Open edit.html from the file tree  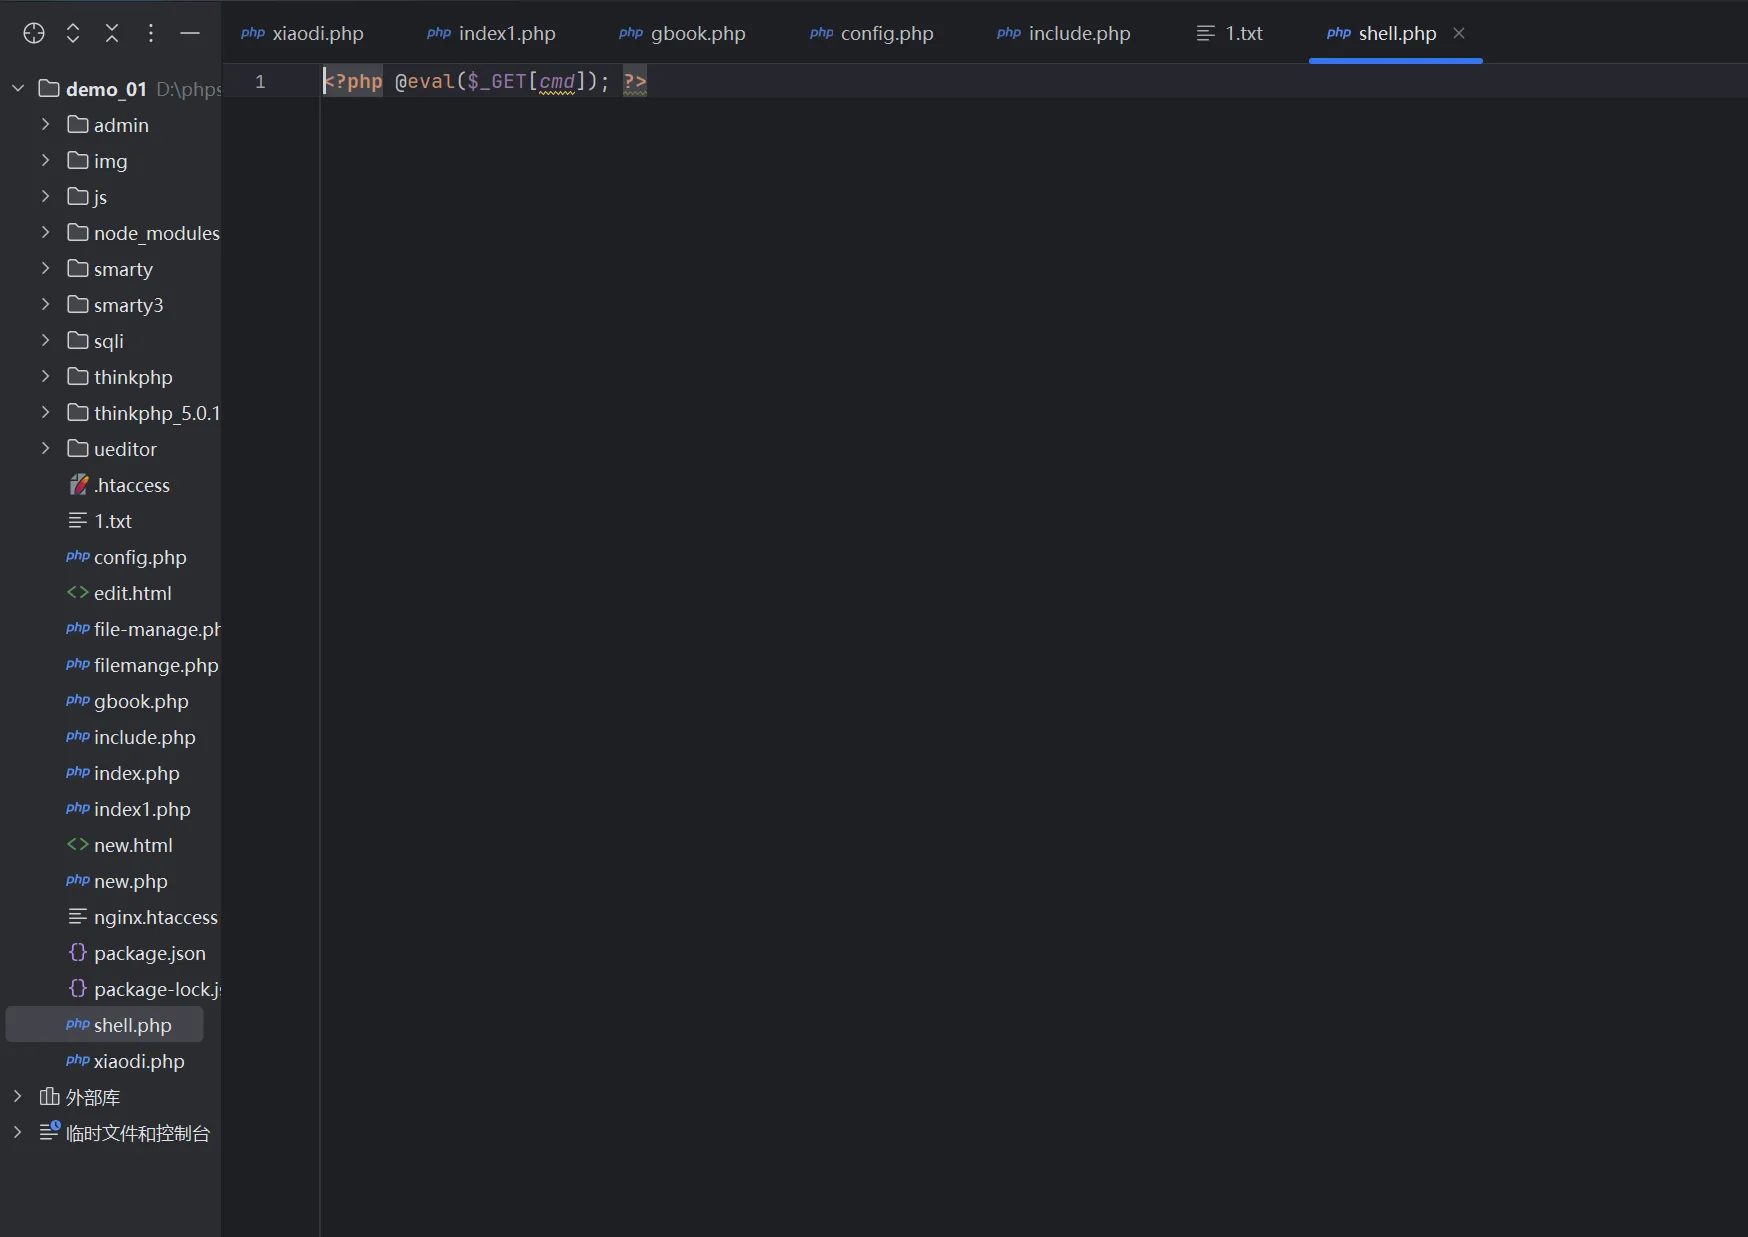(x=132, y=593)
